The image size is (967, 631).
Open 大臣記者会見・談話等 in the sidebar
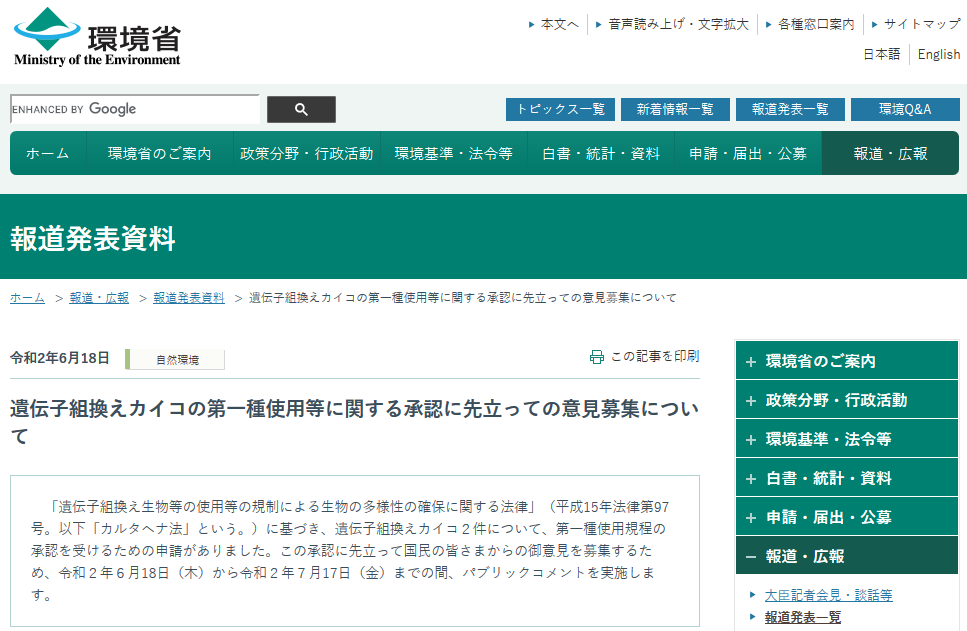[x=828, y=595]
